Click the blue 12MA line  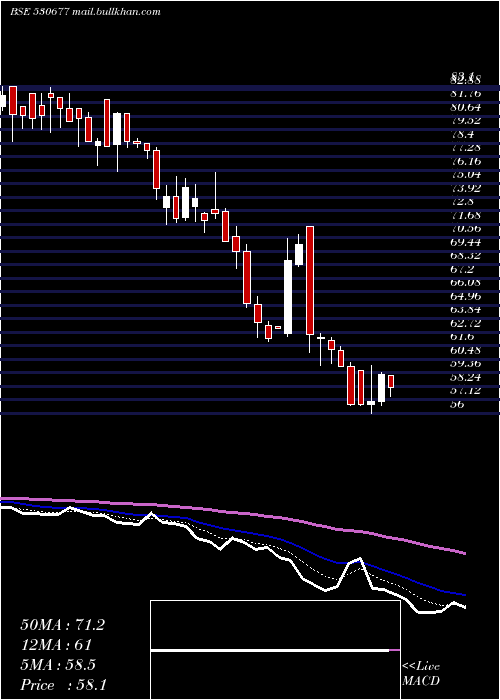(x=233, y=531)
